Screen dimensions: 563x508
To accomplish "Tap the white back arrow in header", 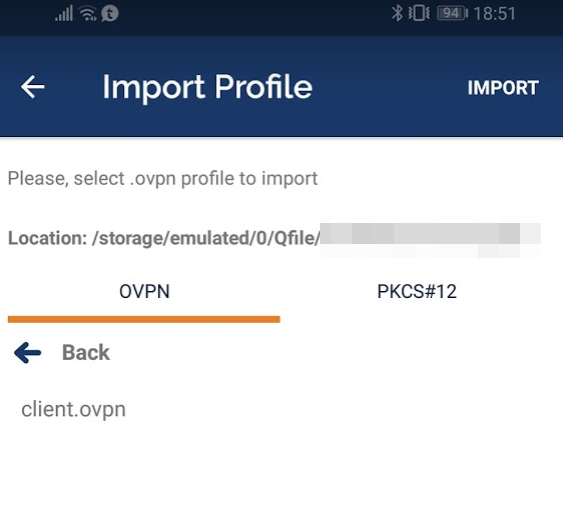I will tap(32, 87).
